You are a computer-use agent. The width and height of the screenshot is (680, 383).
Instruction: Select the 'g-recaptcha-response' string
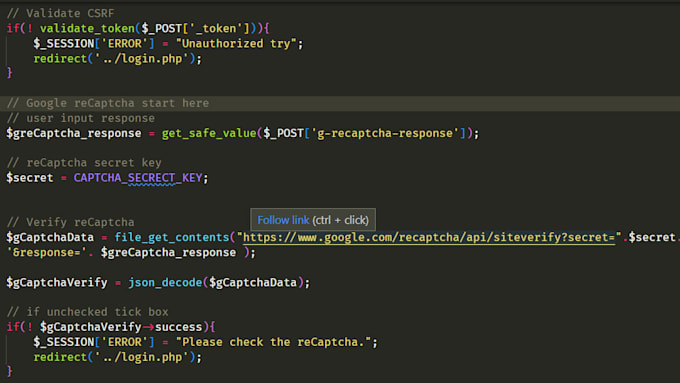click(x=385, y=133)
